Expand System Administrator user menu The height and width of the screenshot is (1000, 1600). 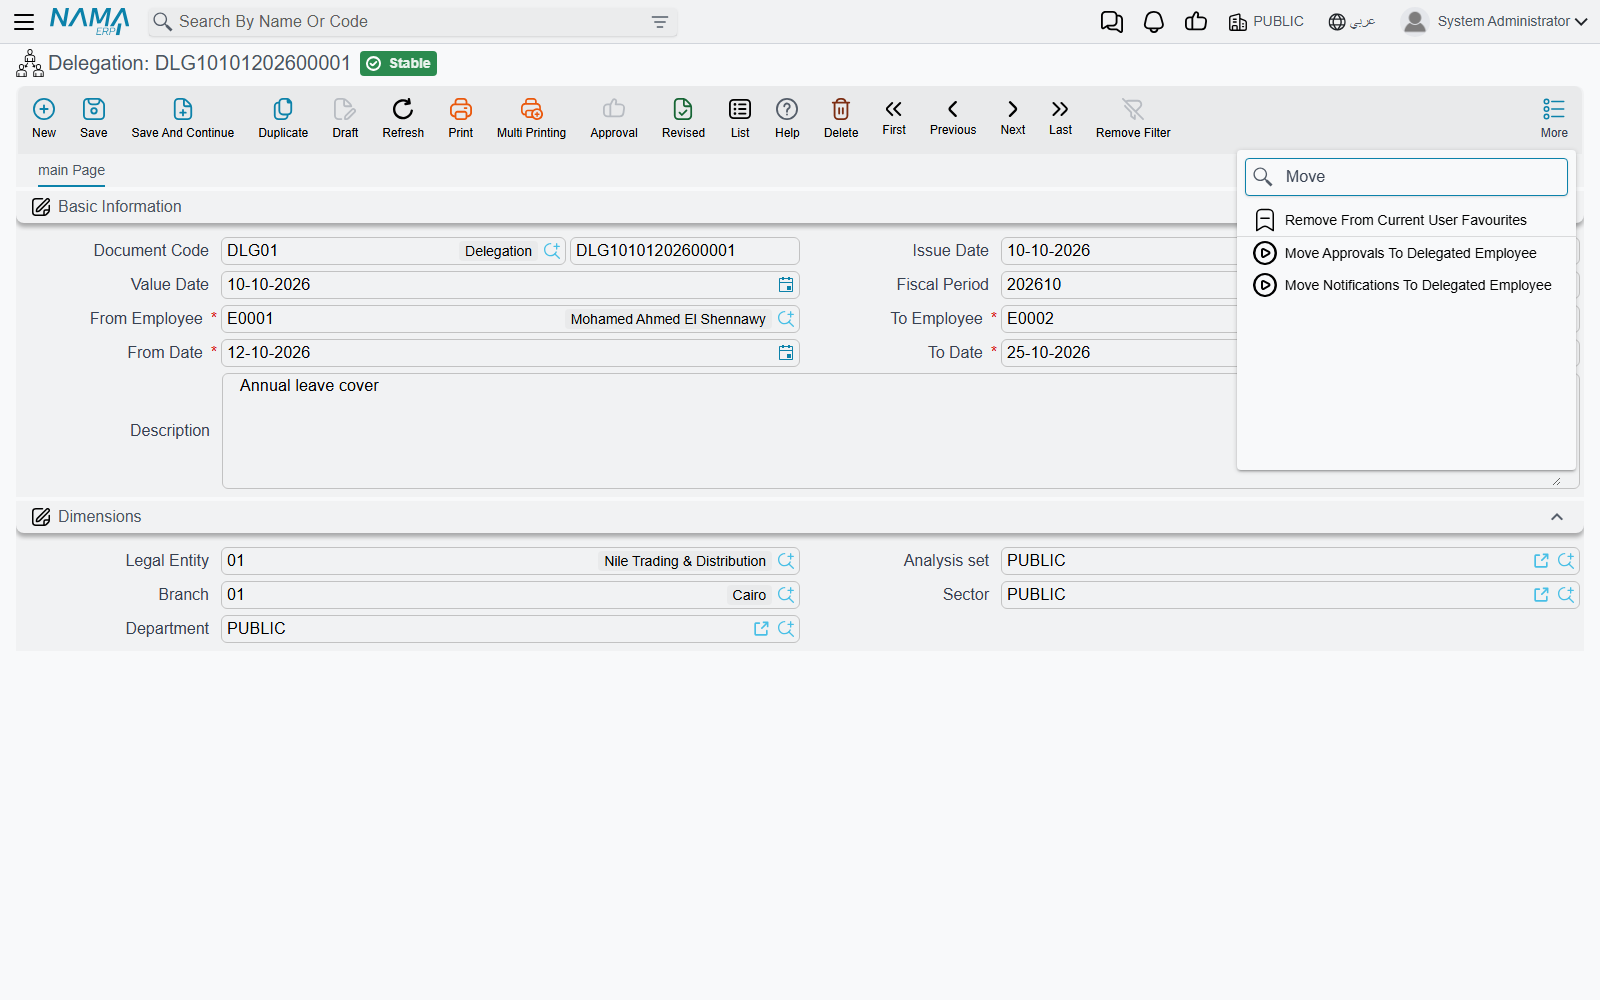1495,21
